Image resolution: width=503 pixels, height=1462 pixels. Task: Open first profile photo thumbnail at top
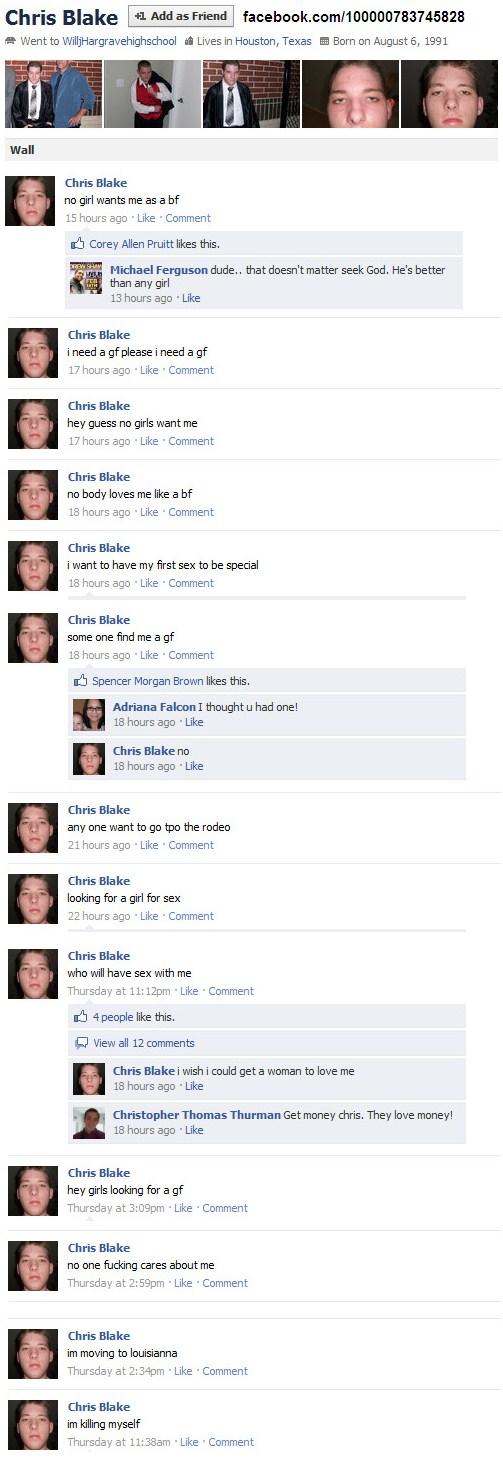[x=53, y=94]
